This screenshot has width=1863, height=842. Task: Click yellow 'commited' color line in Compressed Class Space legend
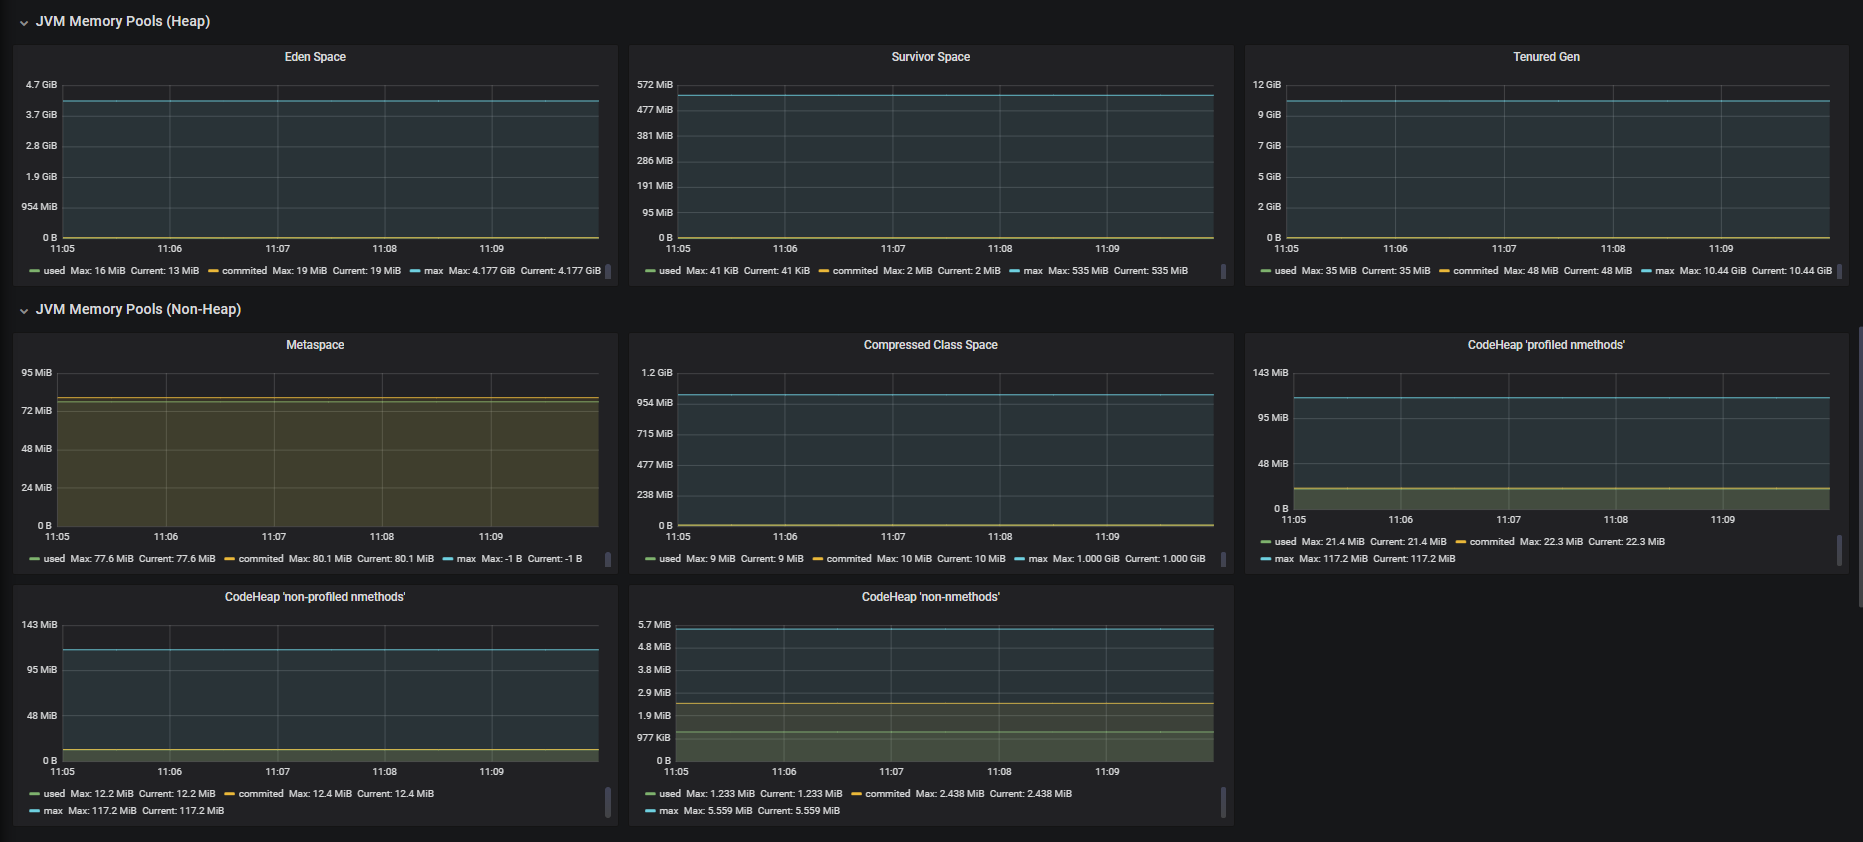coord(818,559)
